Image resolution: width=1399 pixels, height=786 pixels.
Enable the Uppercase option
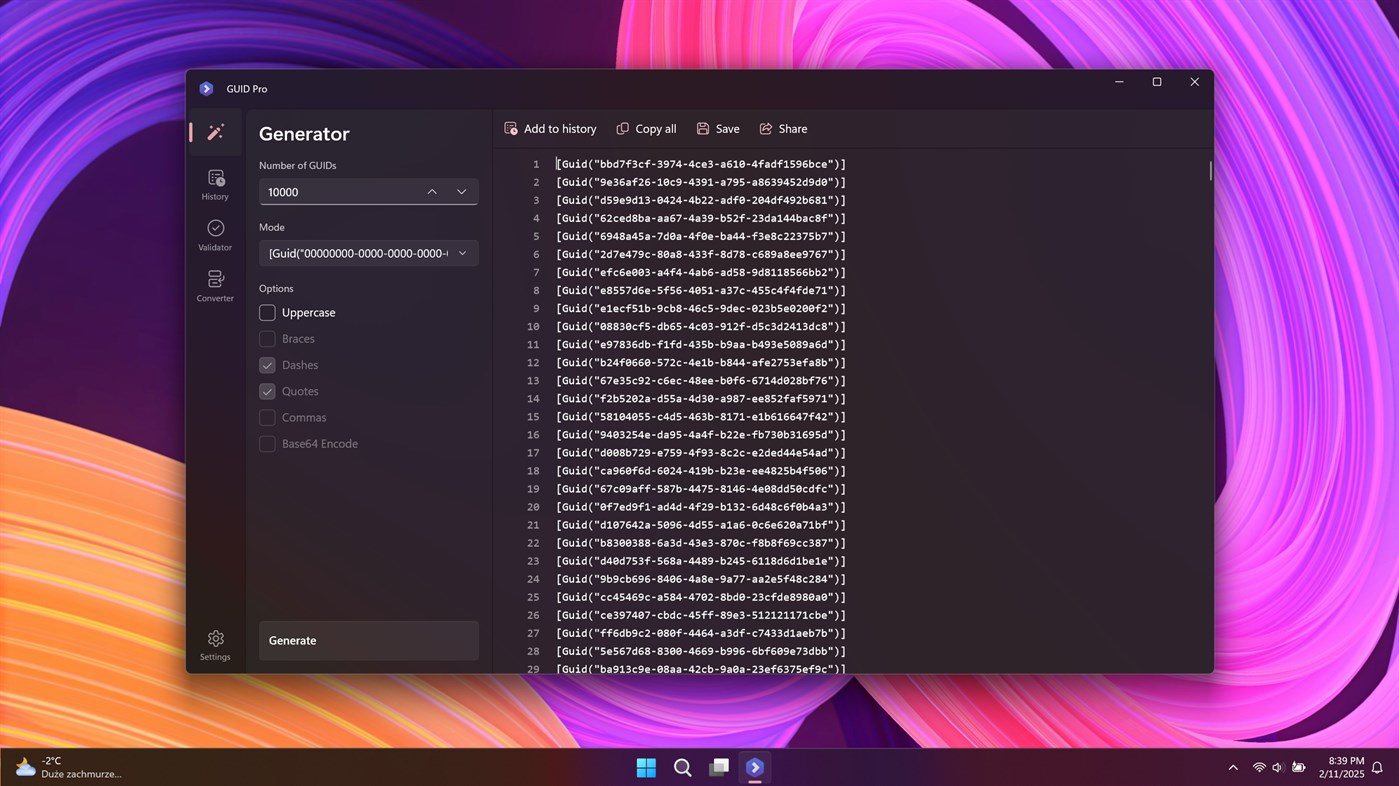267,312
